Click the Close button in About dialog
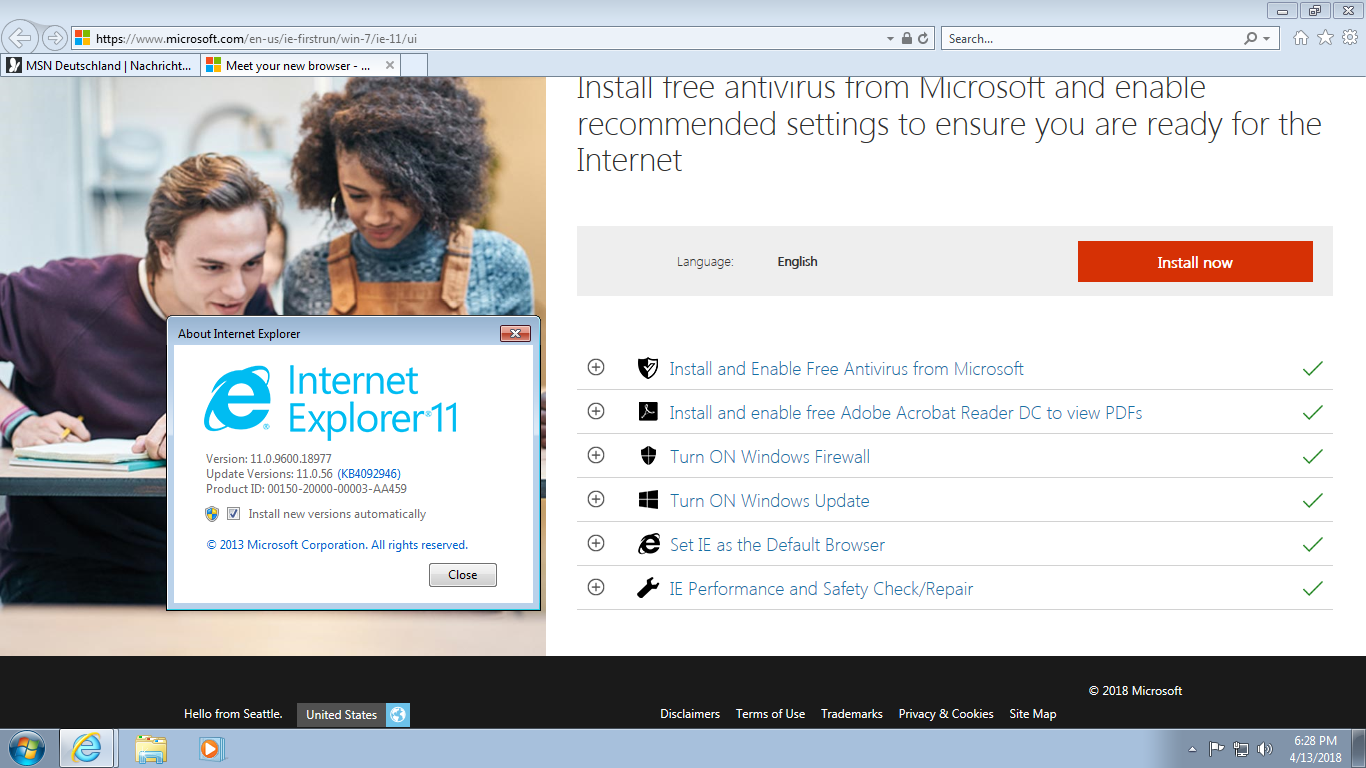 click(463, 575)
